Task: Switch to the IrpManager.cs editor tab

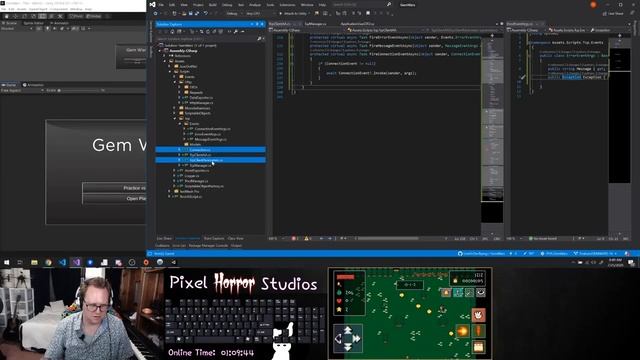Action: pyautogui.click(x=315, y=24)
